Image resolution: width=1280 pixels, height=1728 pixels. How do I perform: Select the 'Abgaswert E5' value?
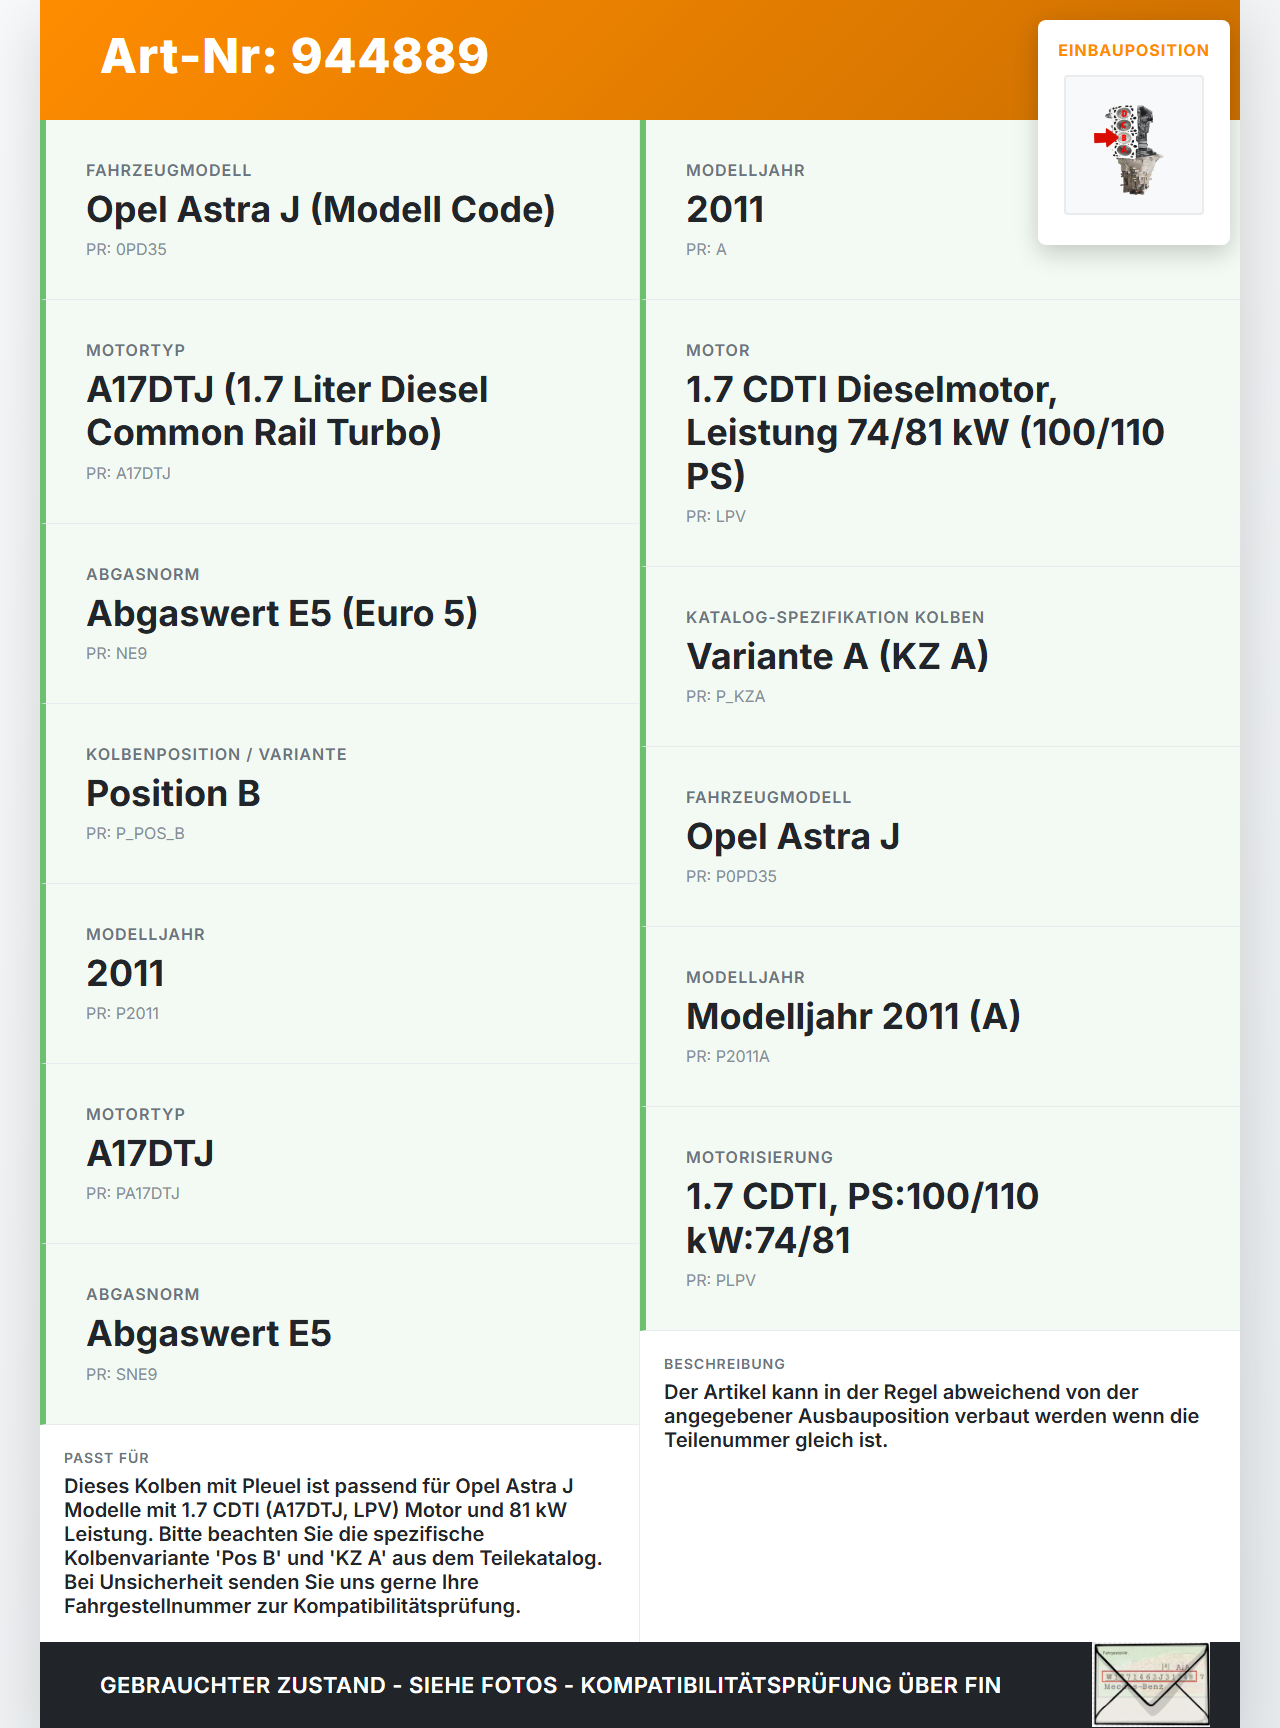[x=208, y=1333]
